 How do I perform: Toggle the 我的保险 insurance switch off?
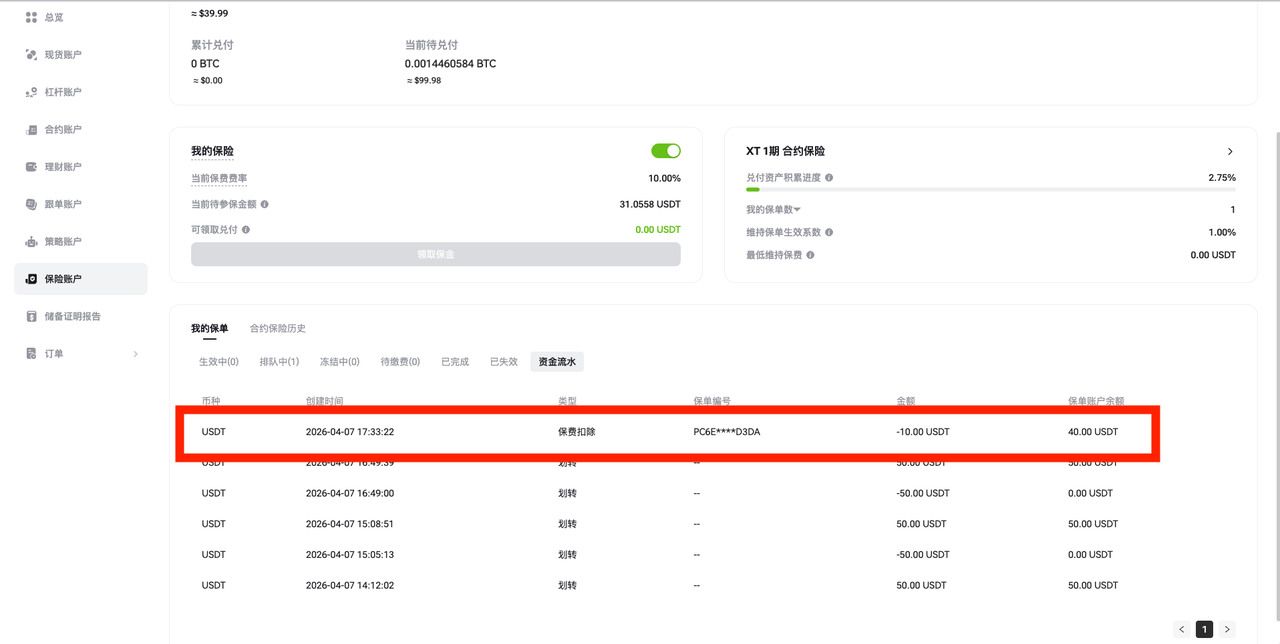(665, 151)
